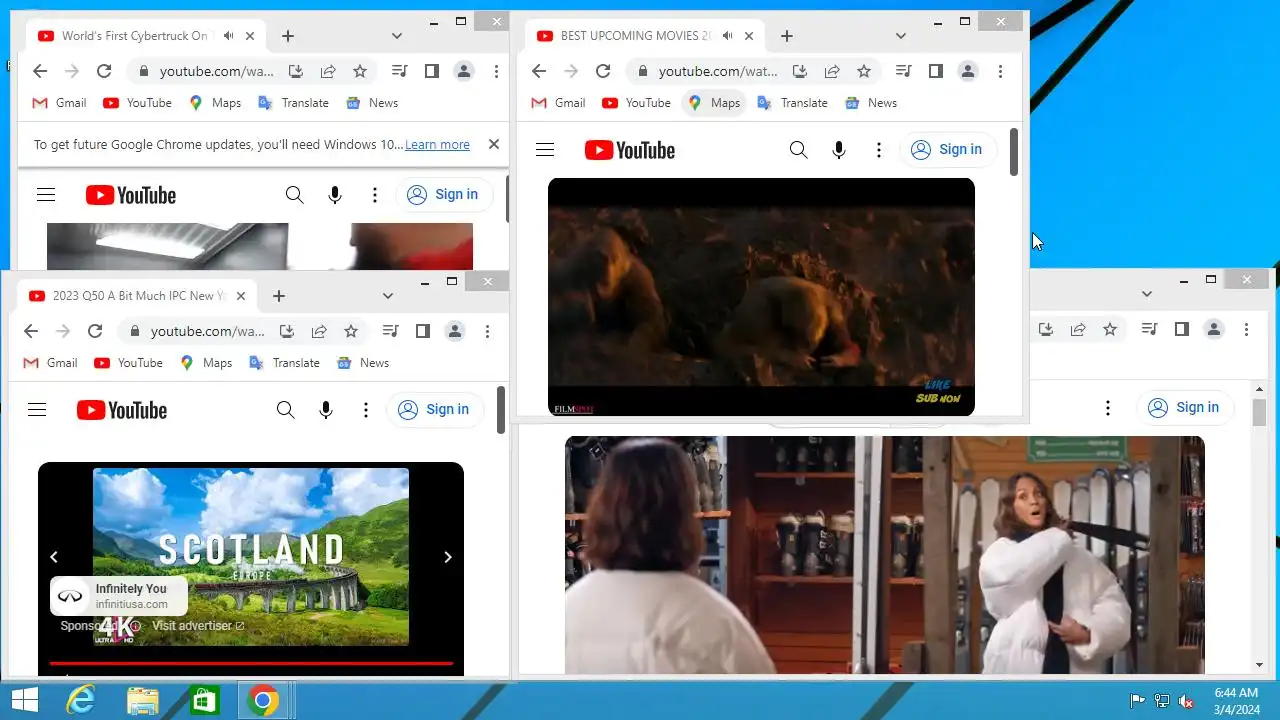
Task: Install app icon in Cybertruck window address bar
Action: (x=296, y=71)
